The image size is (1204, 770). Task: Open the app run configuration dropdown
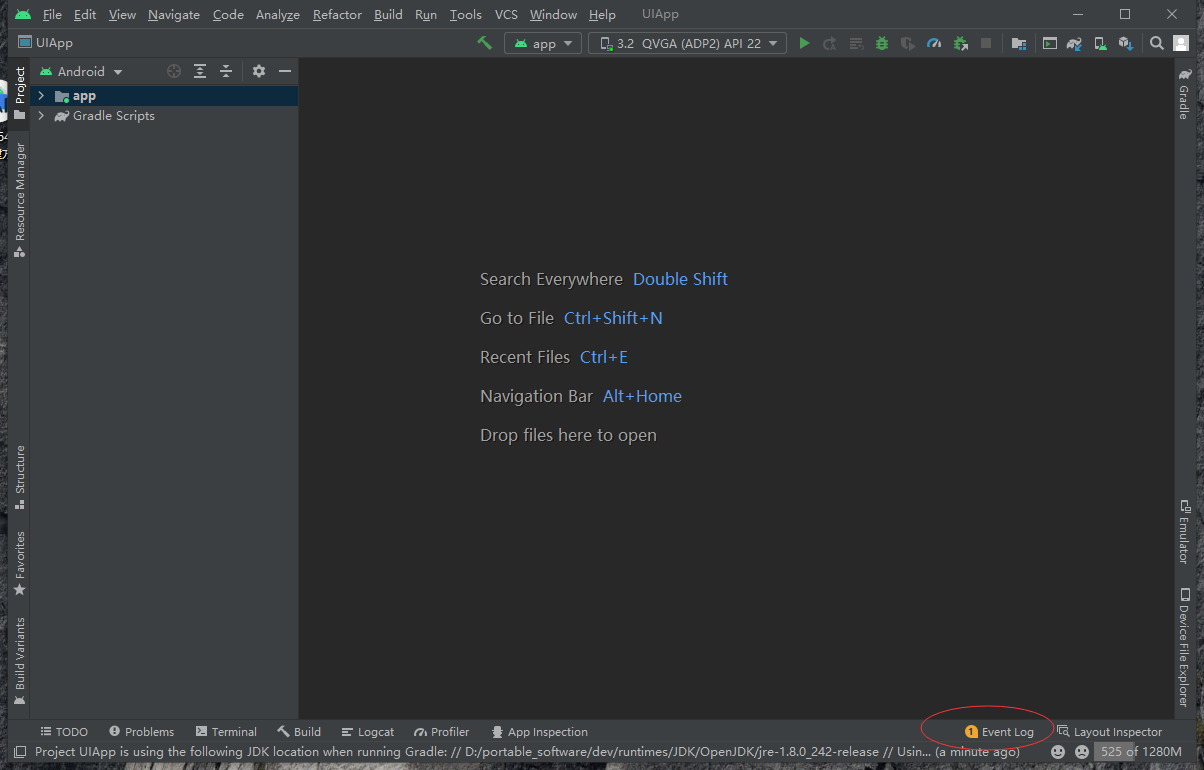(x=543, y=43)
